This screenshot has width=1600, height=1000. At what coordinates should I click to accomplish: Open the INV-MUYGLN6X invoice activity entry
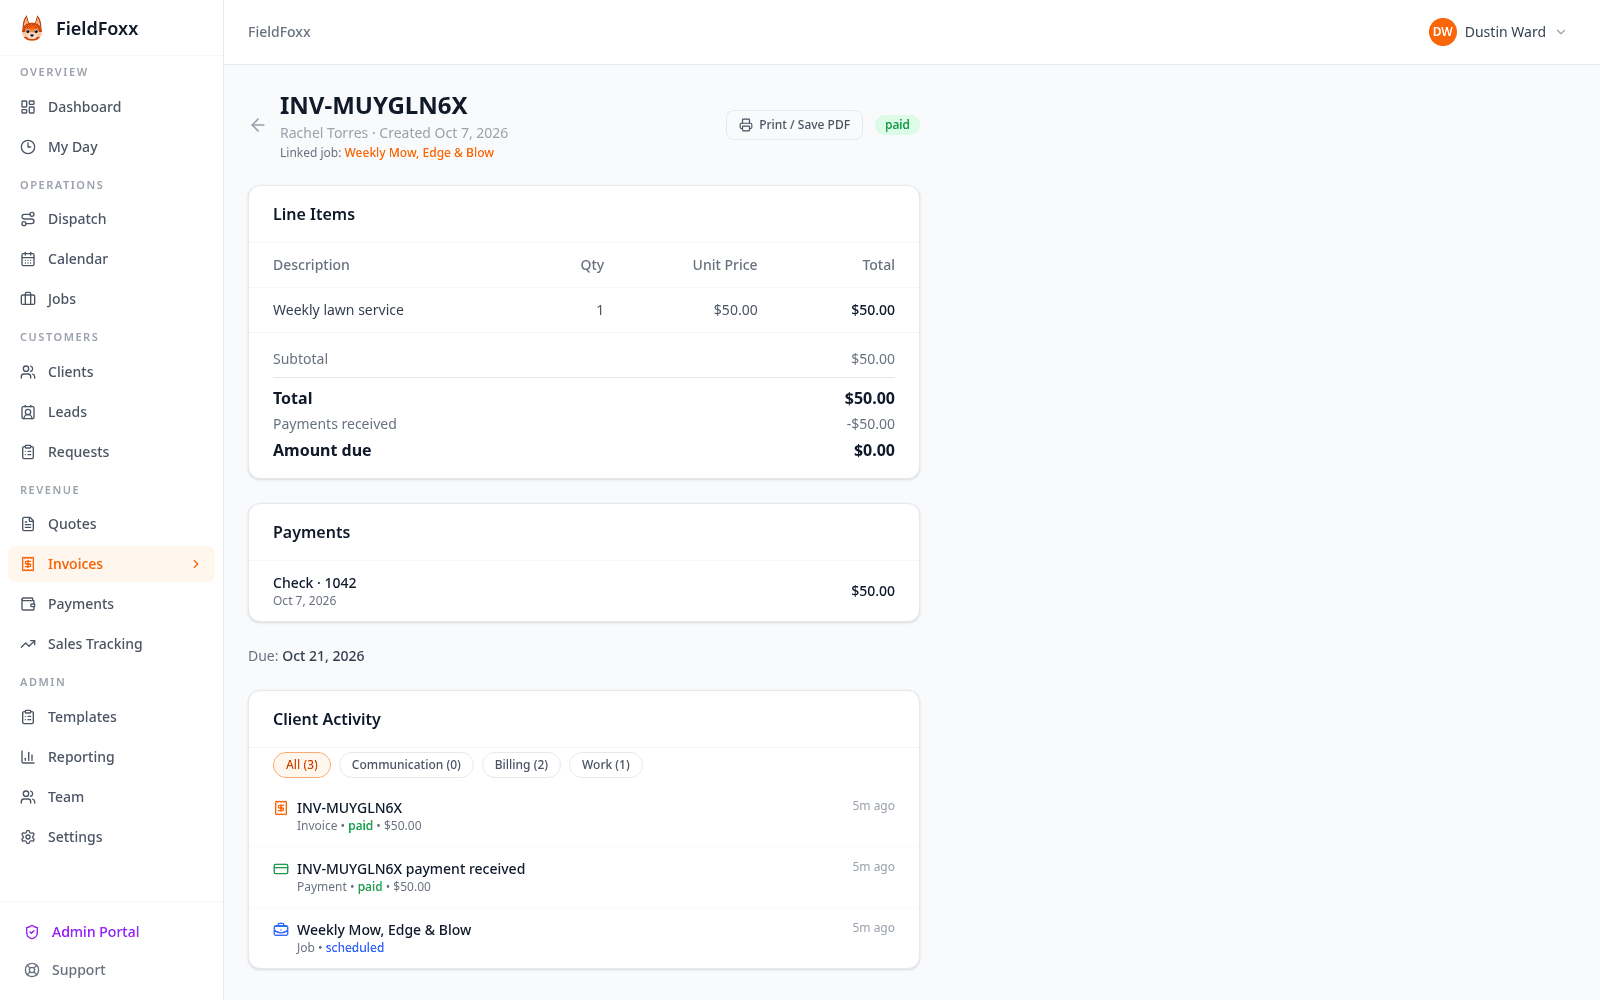584,816
